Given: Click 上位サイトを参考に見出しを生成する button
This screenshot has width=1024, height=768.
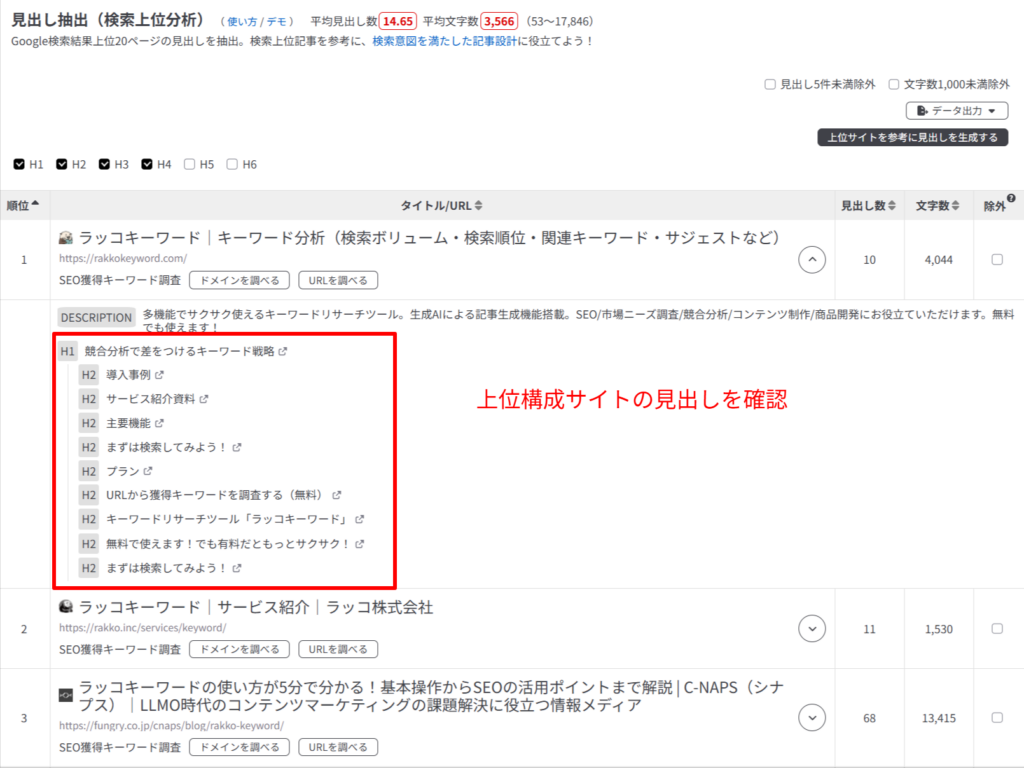Looking at the screenshot, I should [x=911, y=137].
